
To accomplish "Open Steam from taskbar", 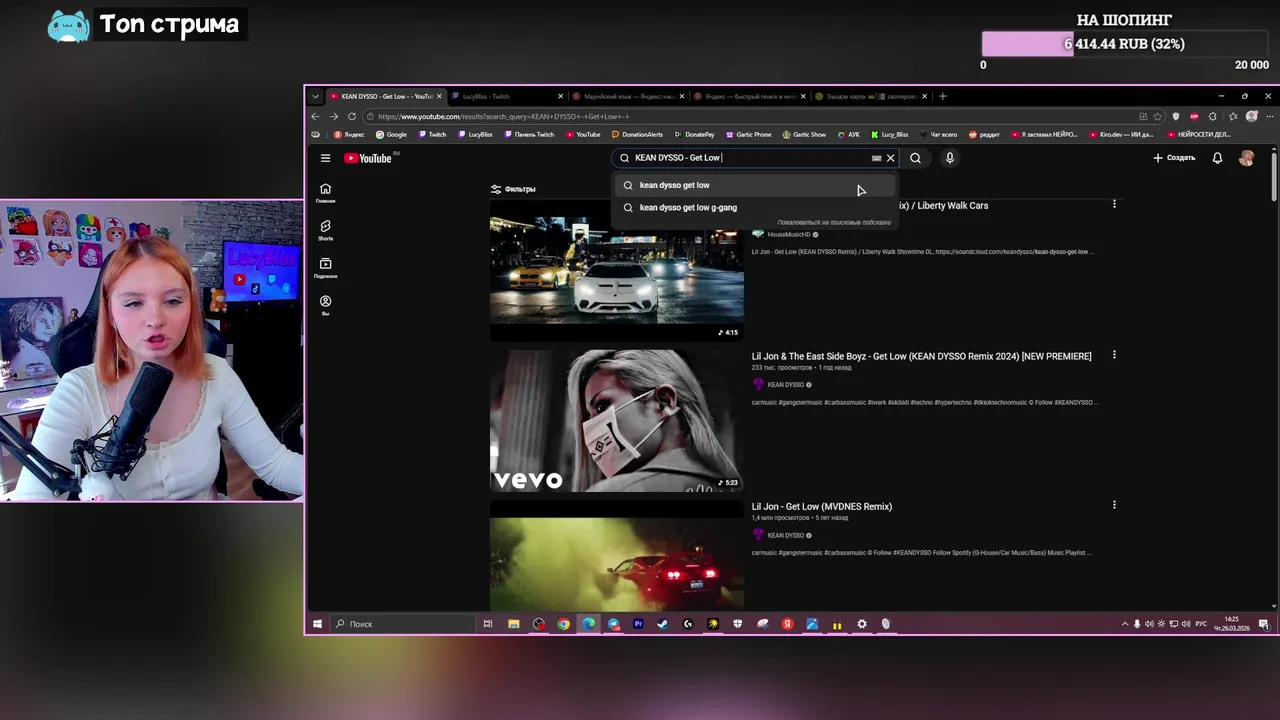I will (x=663, y=624).
